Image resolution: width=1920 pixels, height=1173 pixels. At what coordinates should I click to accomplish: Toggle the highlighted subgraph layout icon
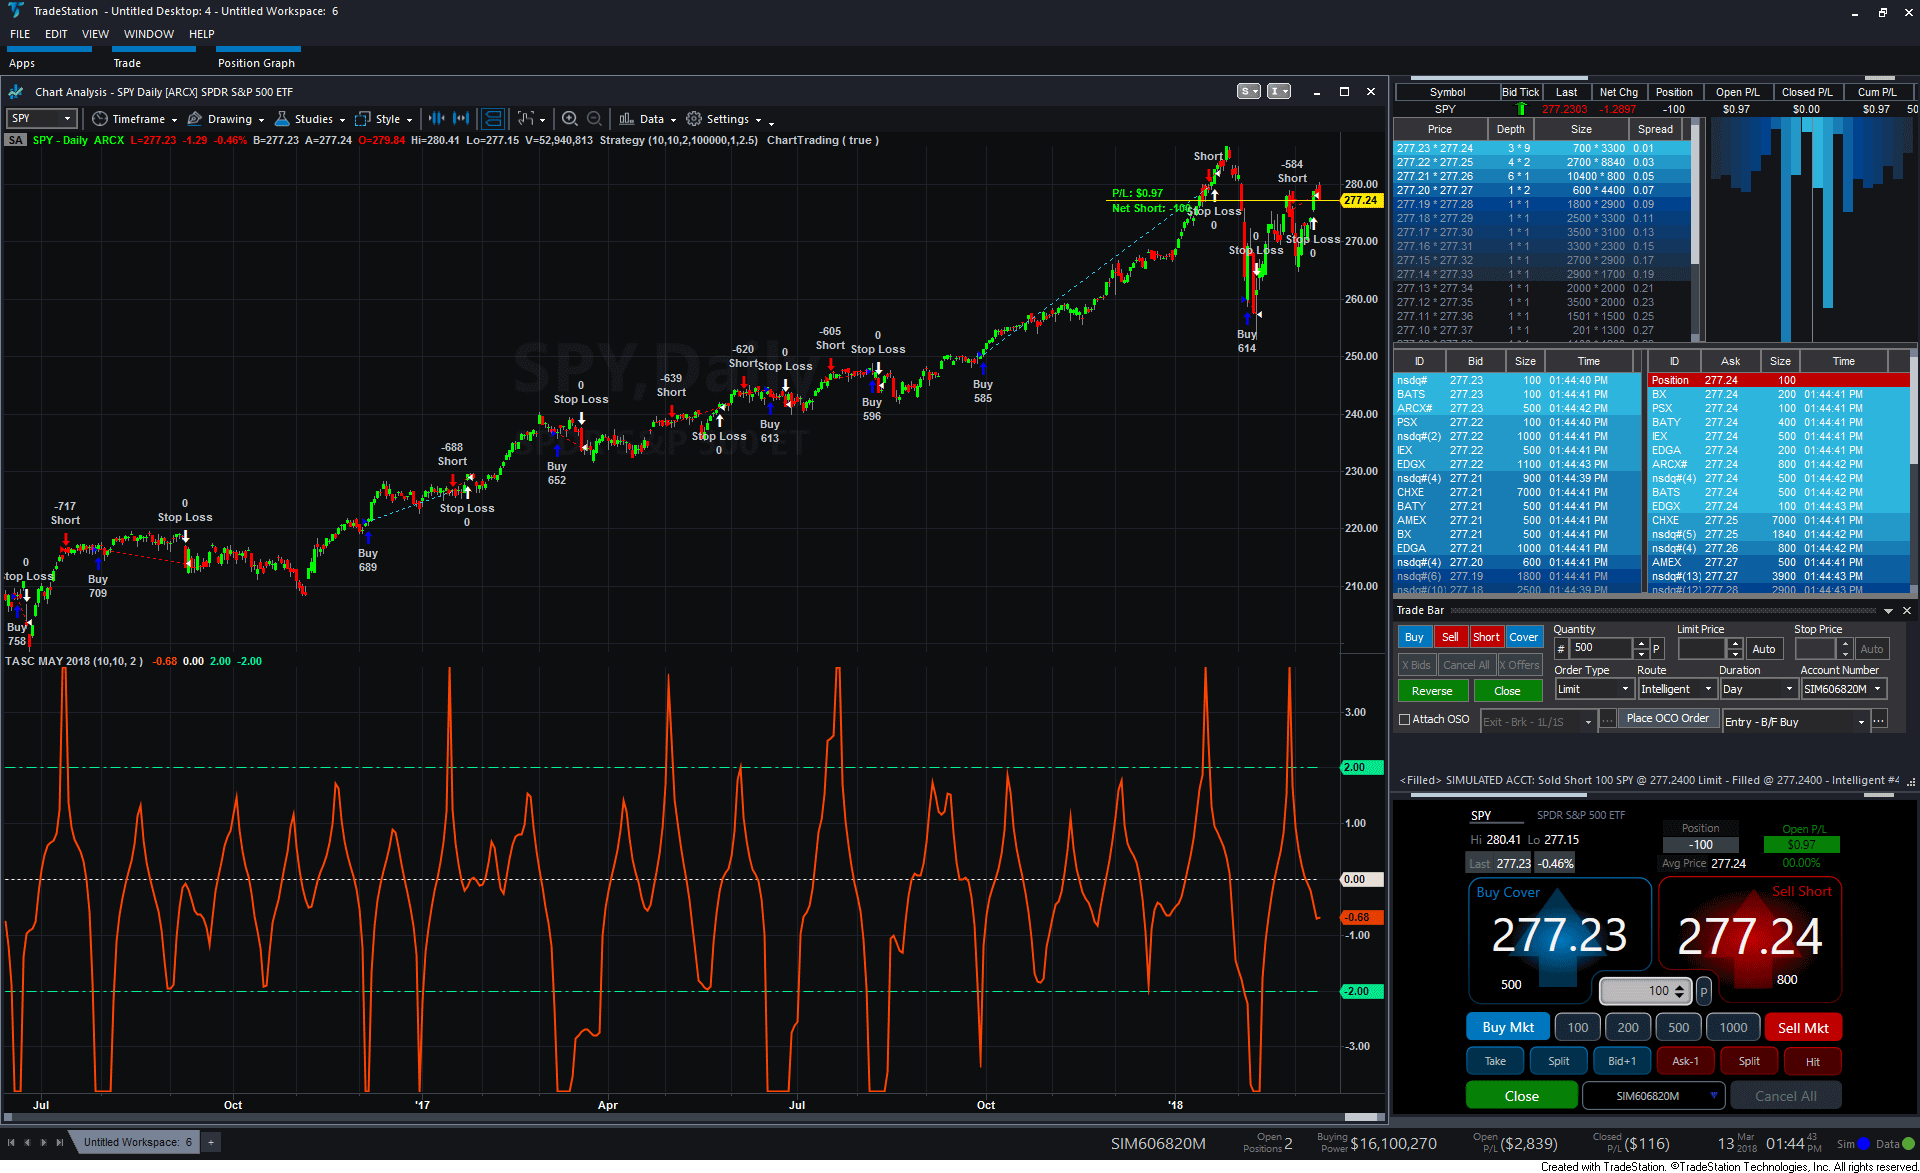493,119
